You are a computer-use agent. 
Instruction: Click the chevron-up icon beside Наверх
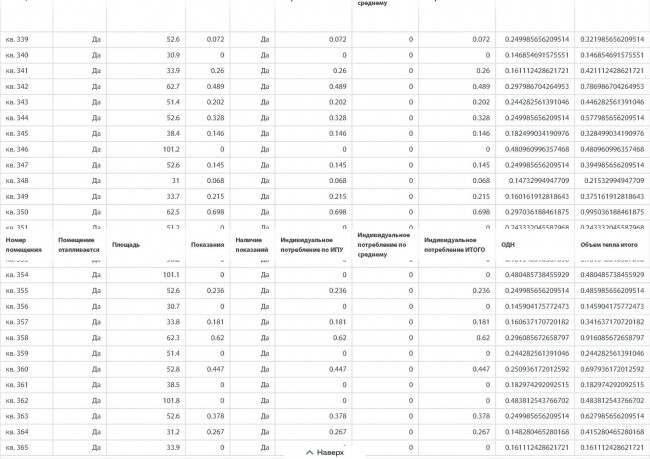[x=309, y=452]
